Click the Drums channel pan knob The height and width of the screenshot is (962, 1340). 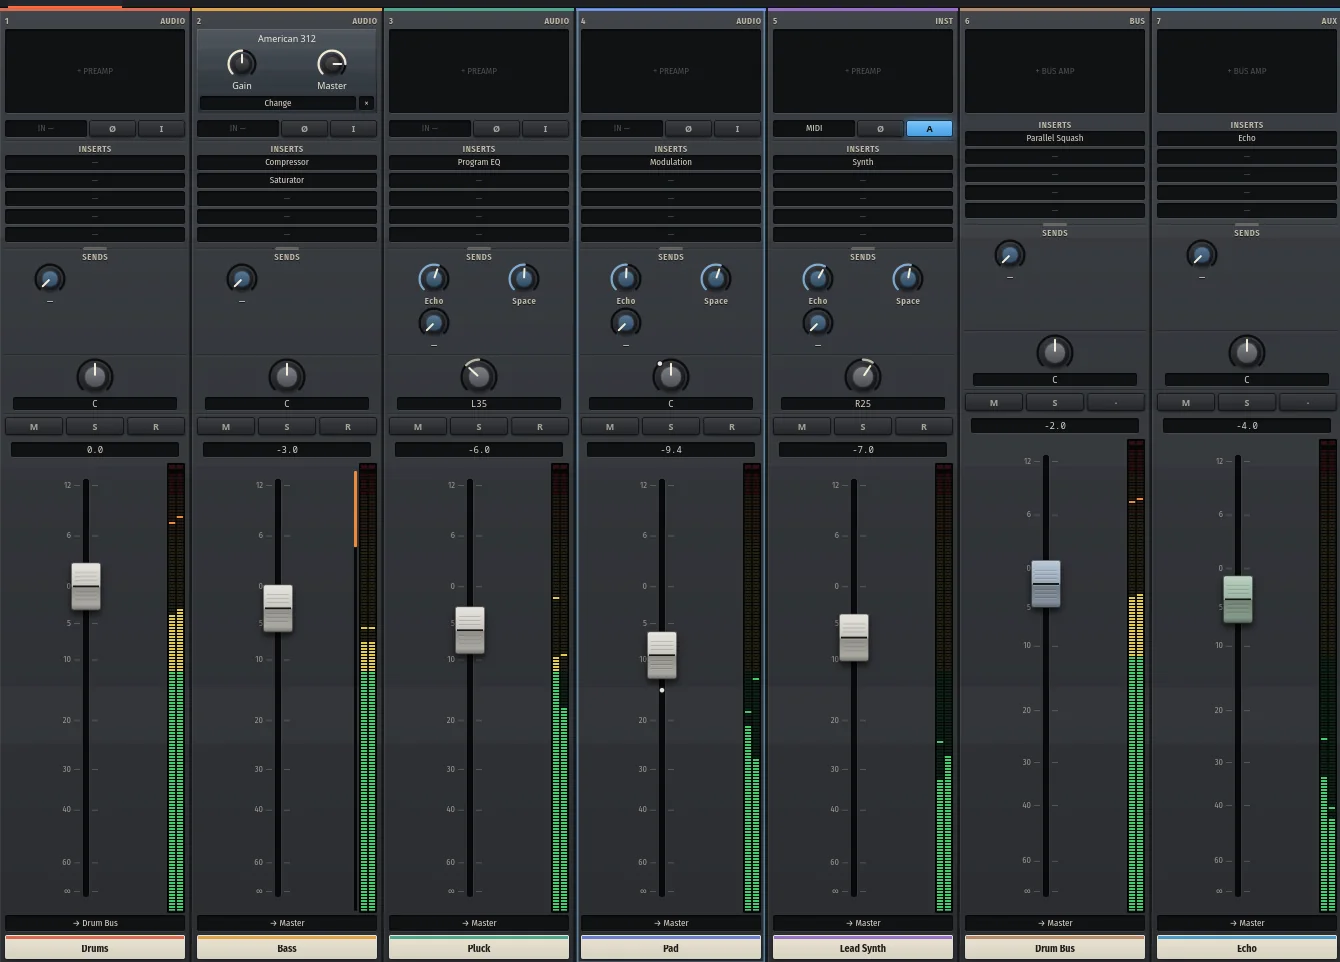[95, 376]
